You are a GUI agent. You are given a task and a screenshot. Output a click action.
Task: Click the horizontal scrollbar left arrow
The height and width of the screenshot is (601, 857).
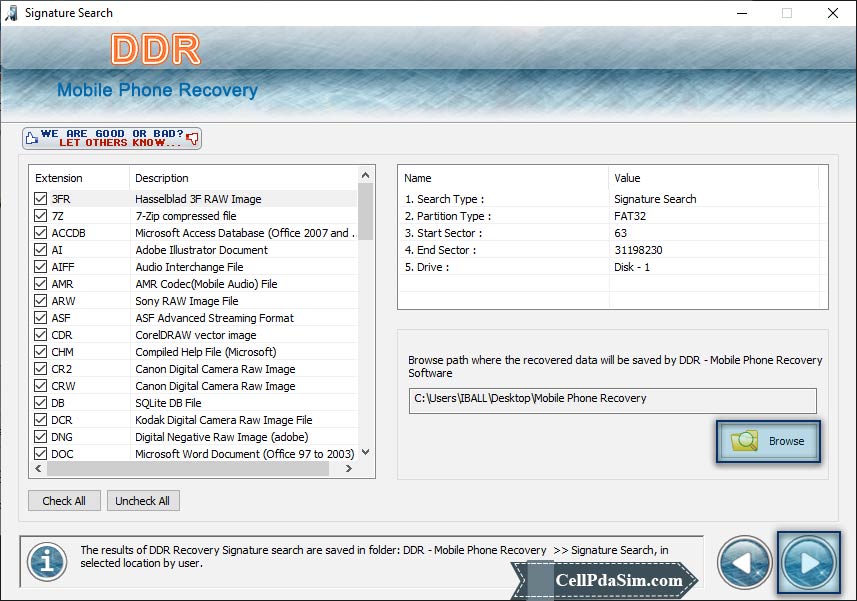tap(38, 468)
